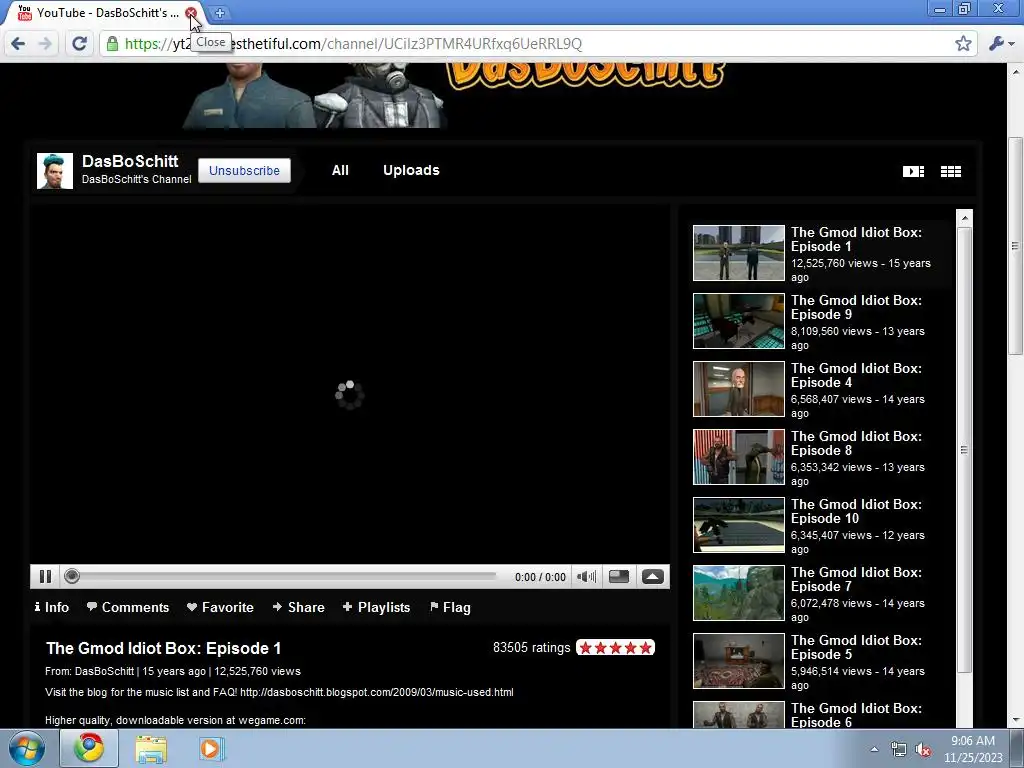Open the Episode 5 thumbnail
The width and height of the screenshot is (1024, 768).
coord(739,660)
